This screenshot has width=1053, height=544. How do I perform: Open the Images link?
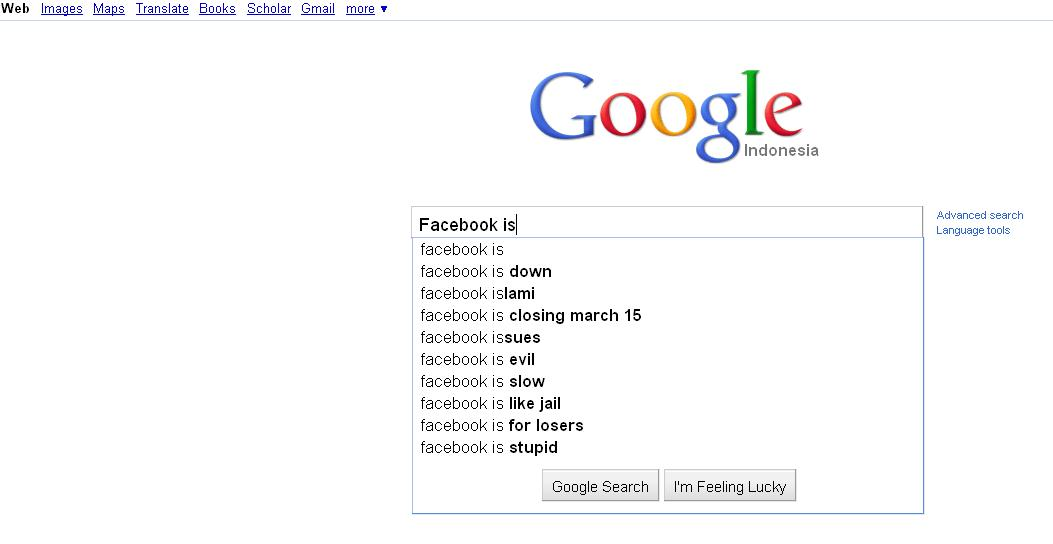pos(62,9)
